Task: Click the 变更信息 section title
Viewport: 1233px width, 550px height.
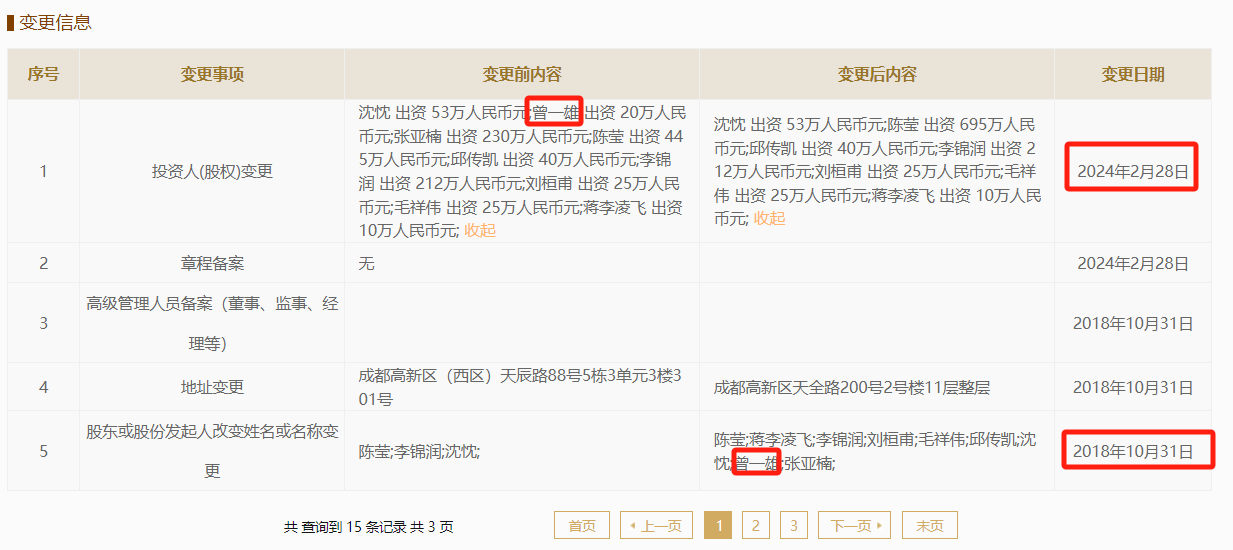Action: coord(55,22)
